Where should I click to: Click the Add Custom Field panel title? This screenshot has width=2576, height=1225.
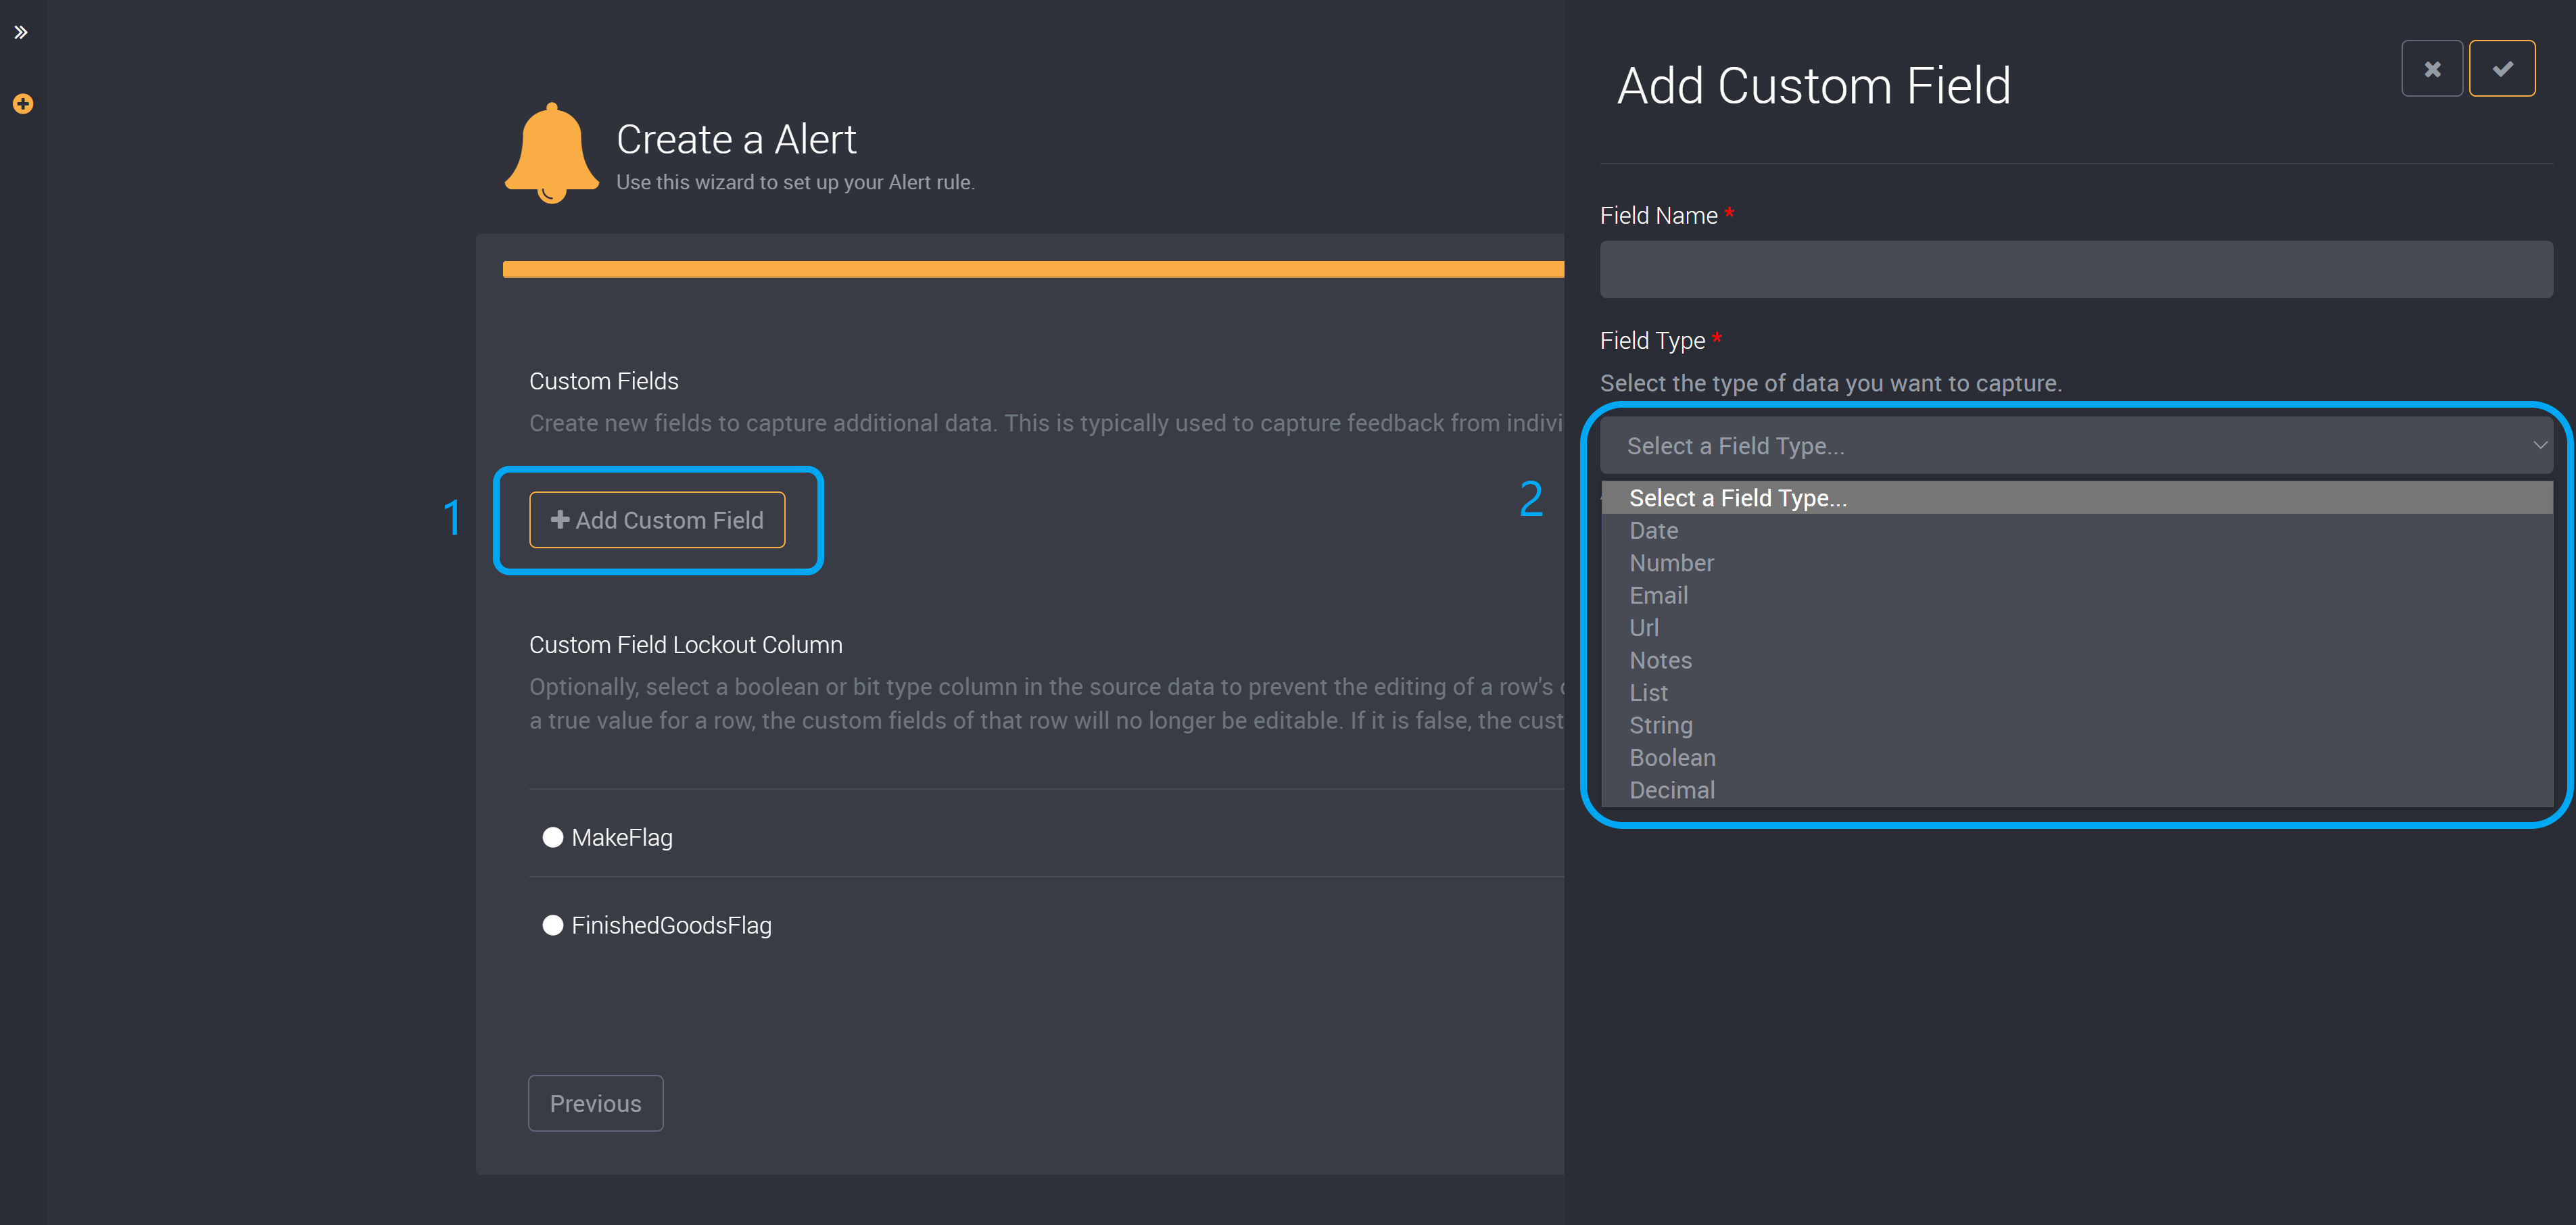(1814, 86)
